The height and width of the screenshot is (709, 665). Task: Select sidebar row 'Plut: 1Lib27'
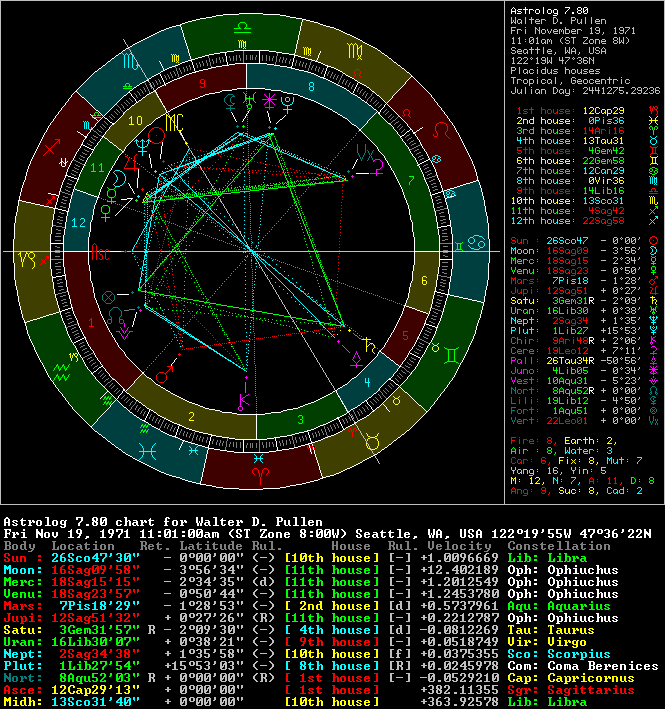(x=584, y=331)
